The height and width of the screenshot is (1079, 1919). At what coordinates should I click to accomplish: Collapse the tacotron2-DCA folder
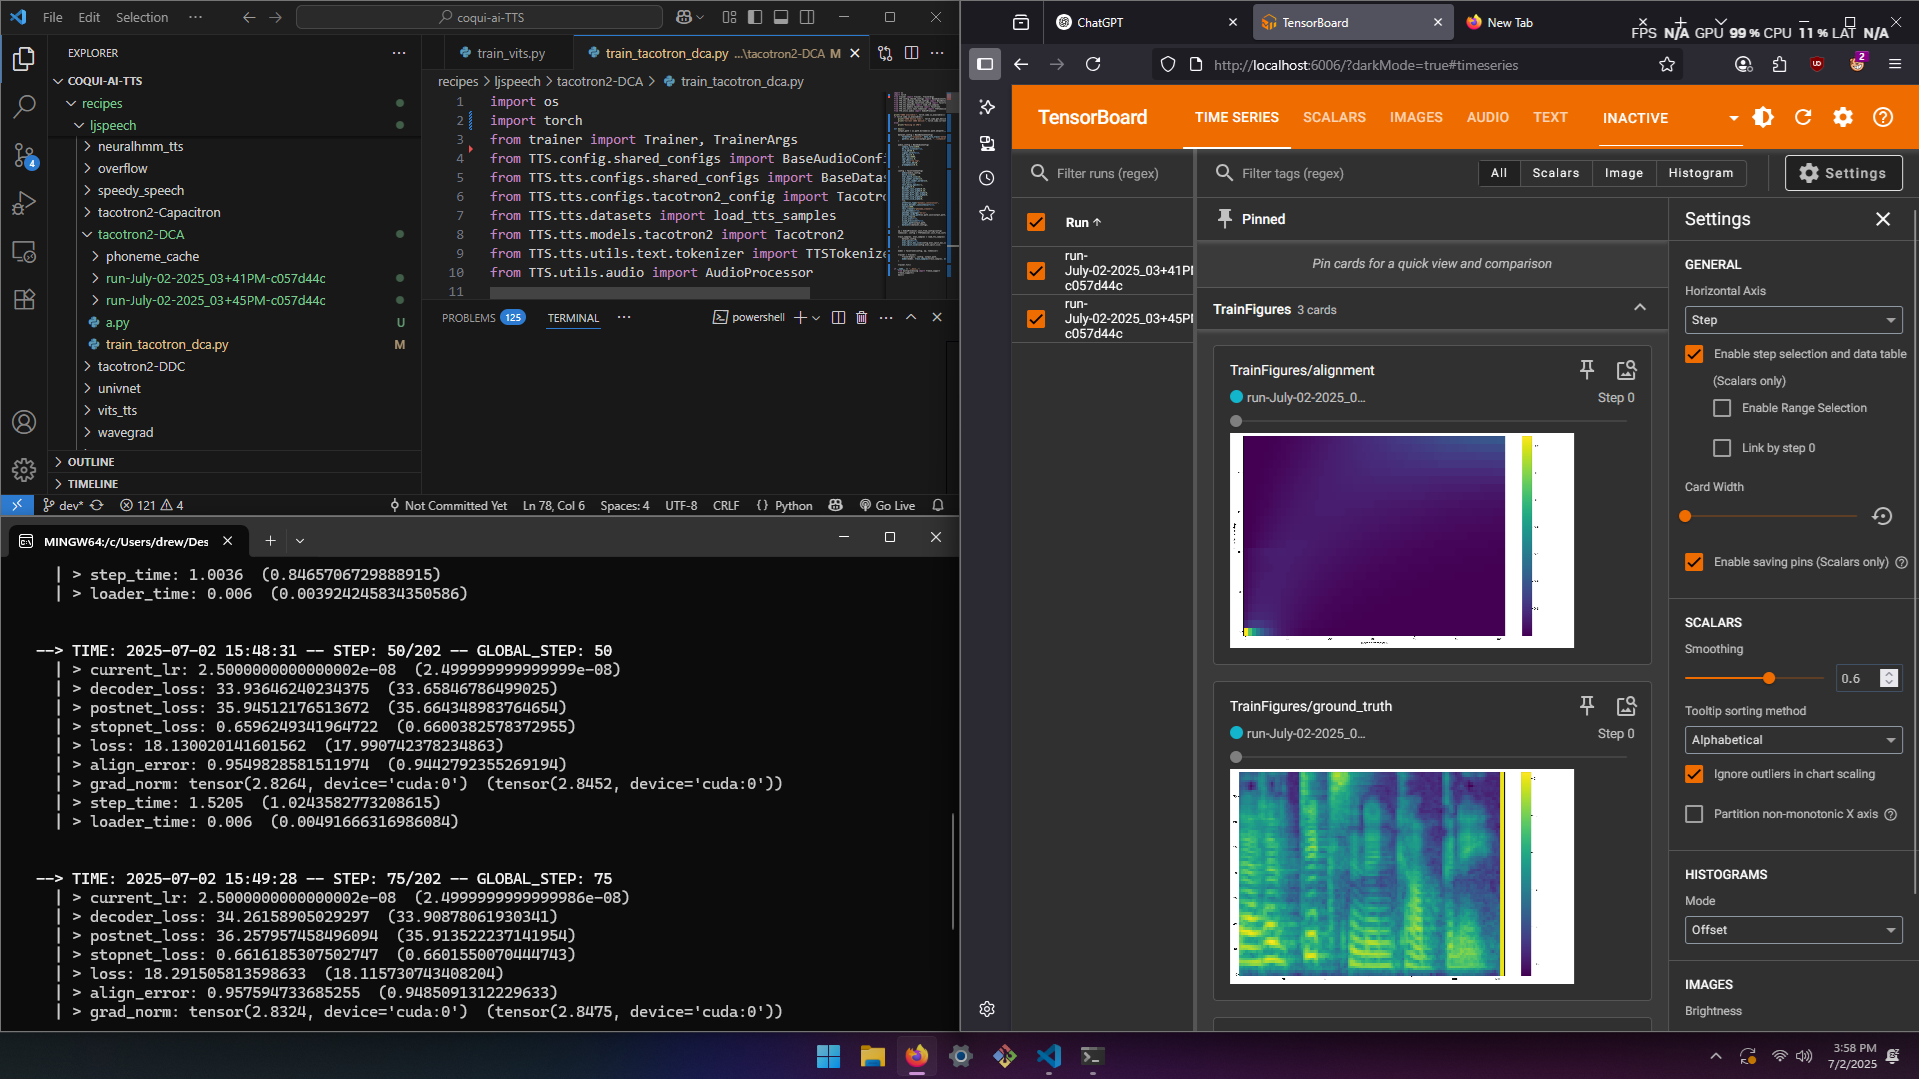click(141, 234)
